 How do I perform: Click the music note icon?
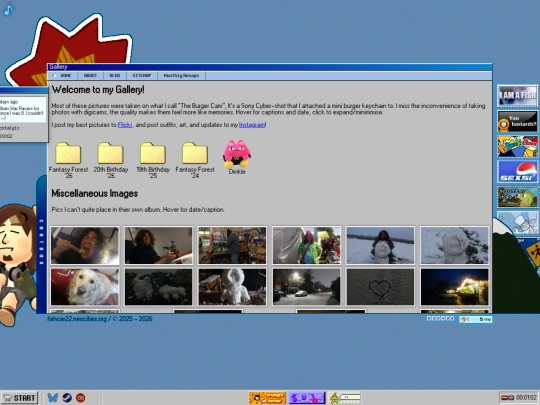(x=8, y=10)
